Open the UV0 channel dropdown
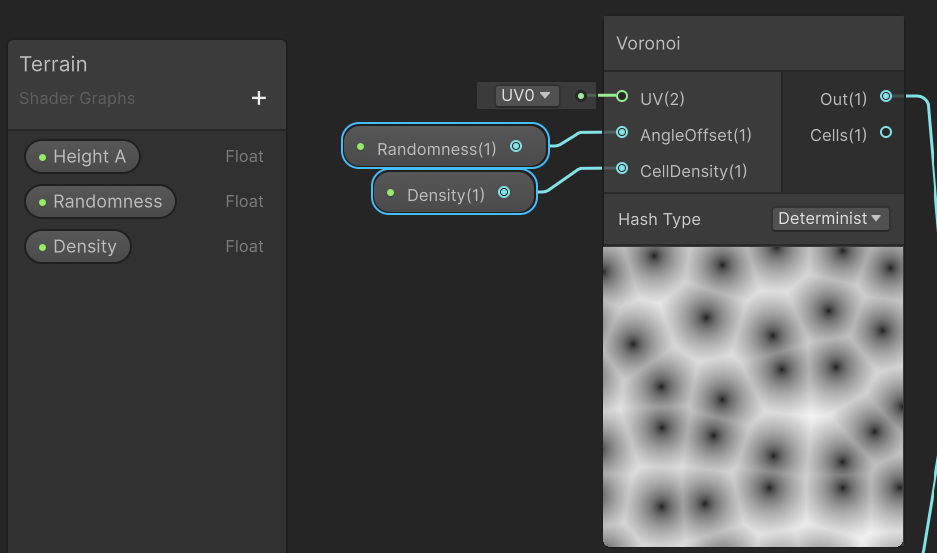 click(x=526, y=96)
